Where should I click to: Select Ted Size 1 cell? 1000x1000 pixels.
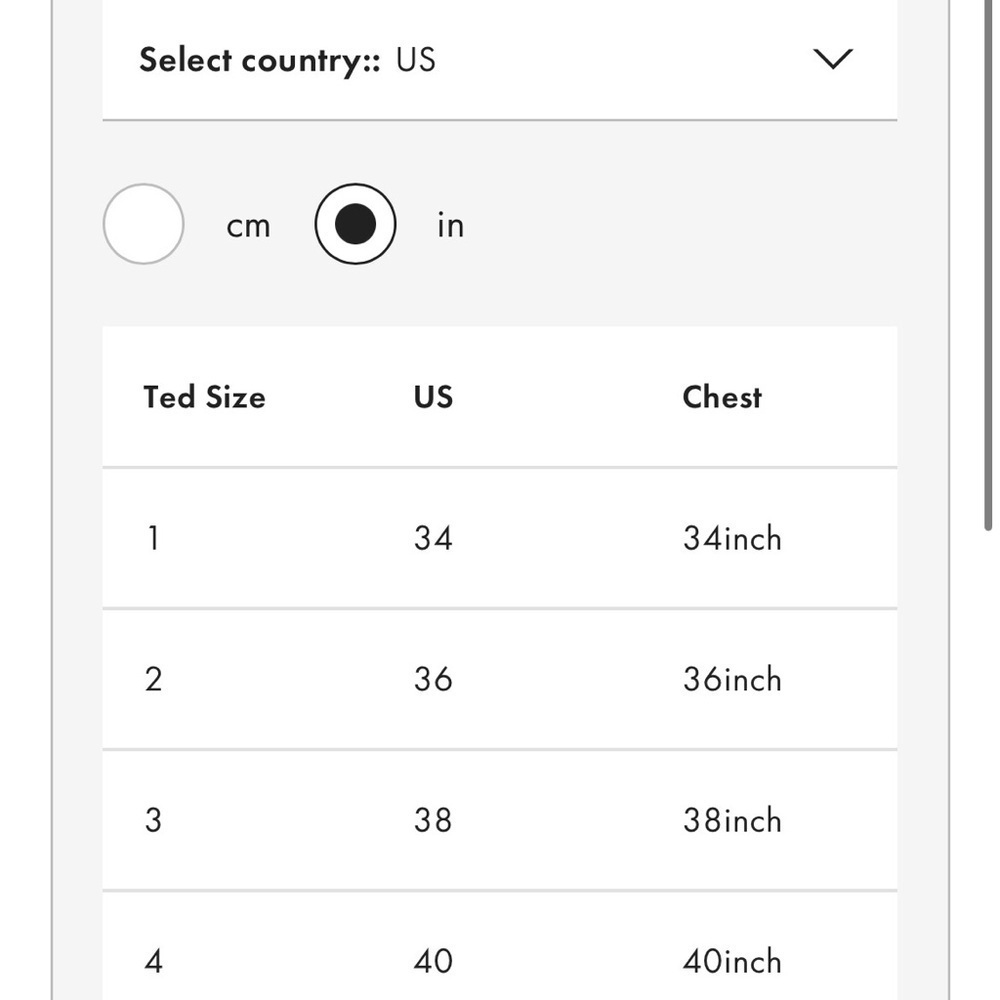[x=153, y=538]
